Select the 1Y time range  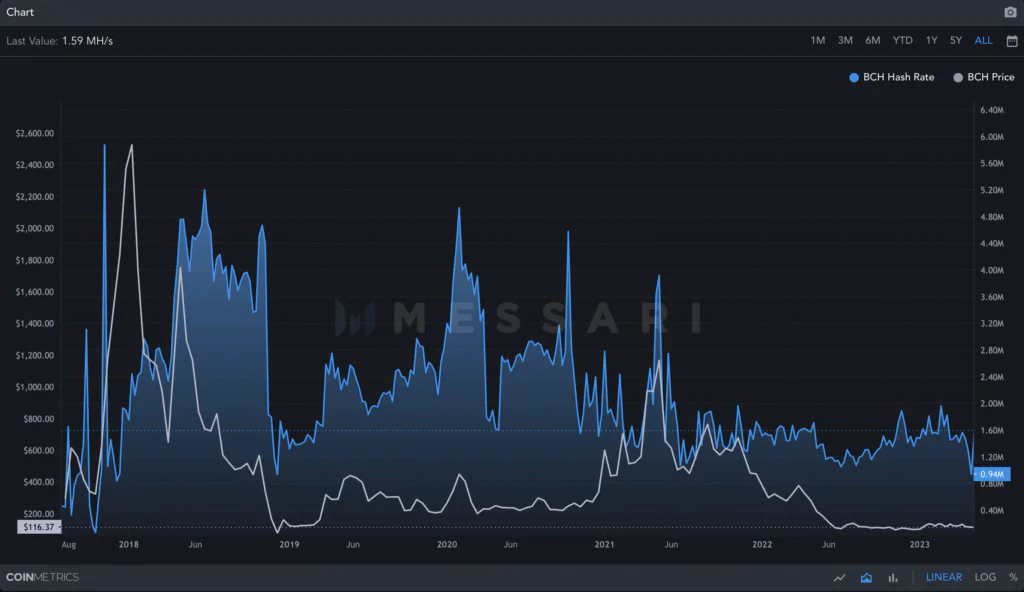point(931,41)
